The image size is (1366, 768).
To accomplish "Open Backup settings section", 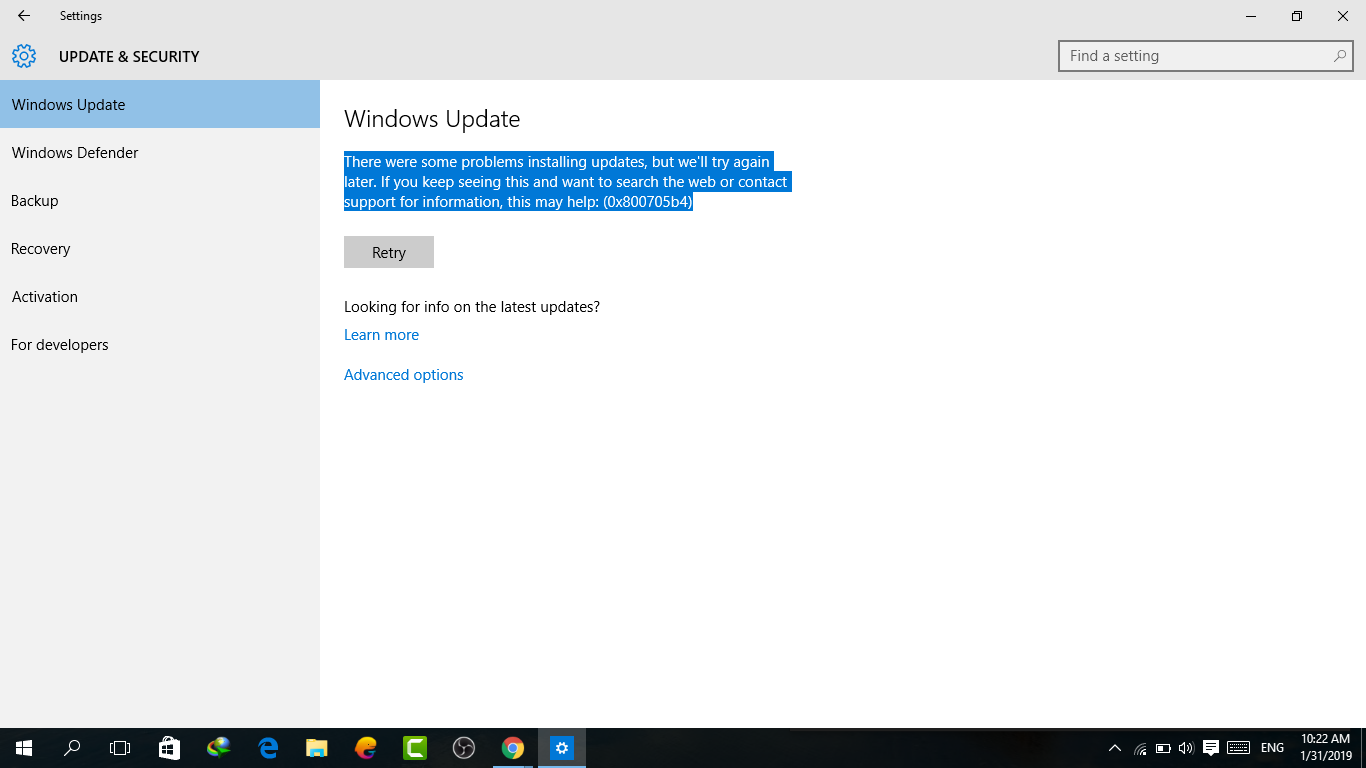I will click(x=160, y=200).
